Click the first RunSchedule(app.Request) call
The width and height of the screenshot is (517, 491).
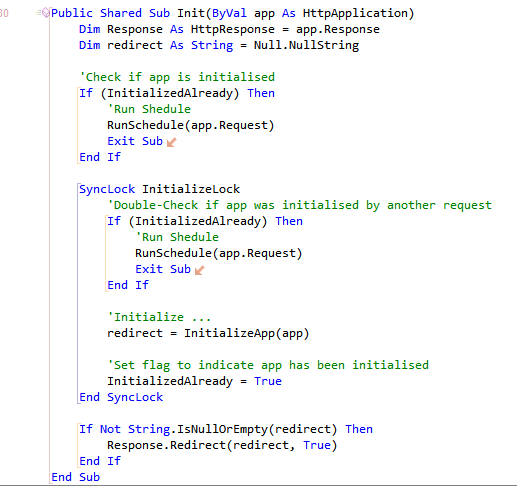pos(190,125)
